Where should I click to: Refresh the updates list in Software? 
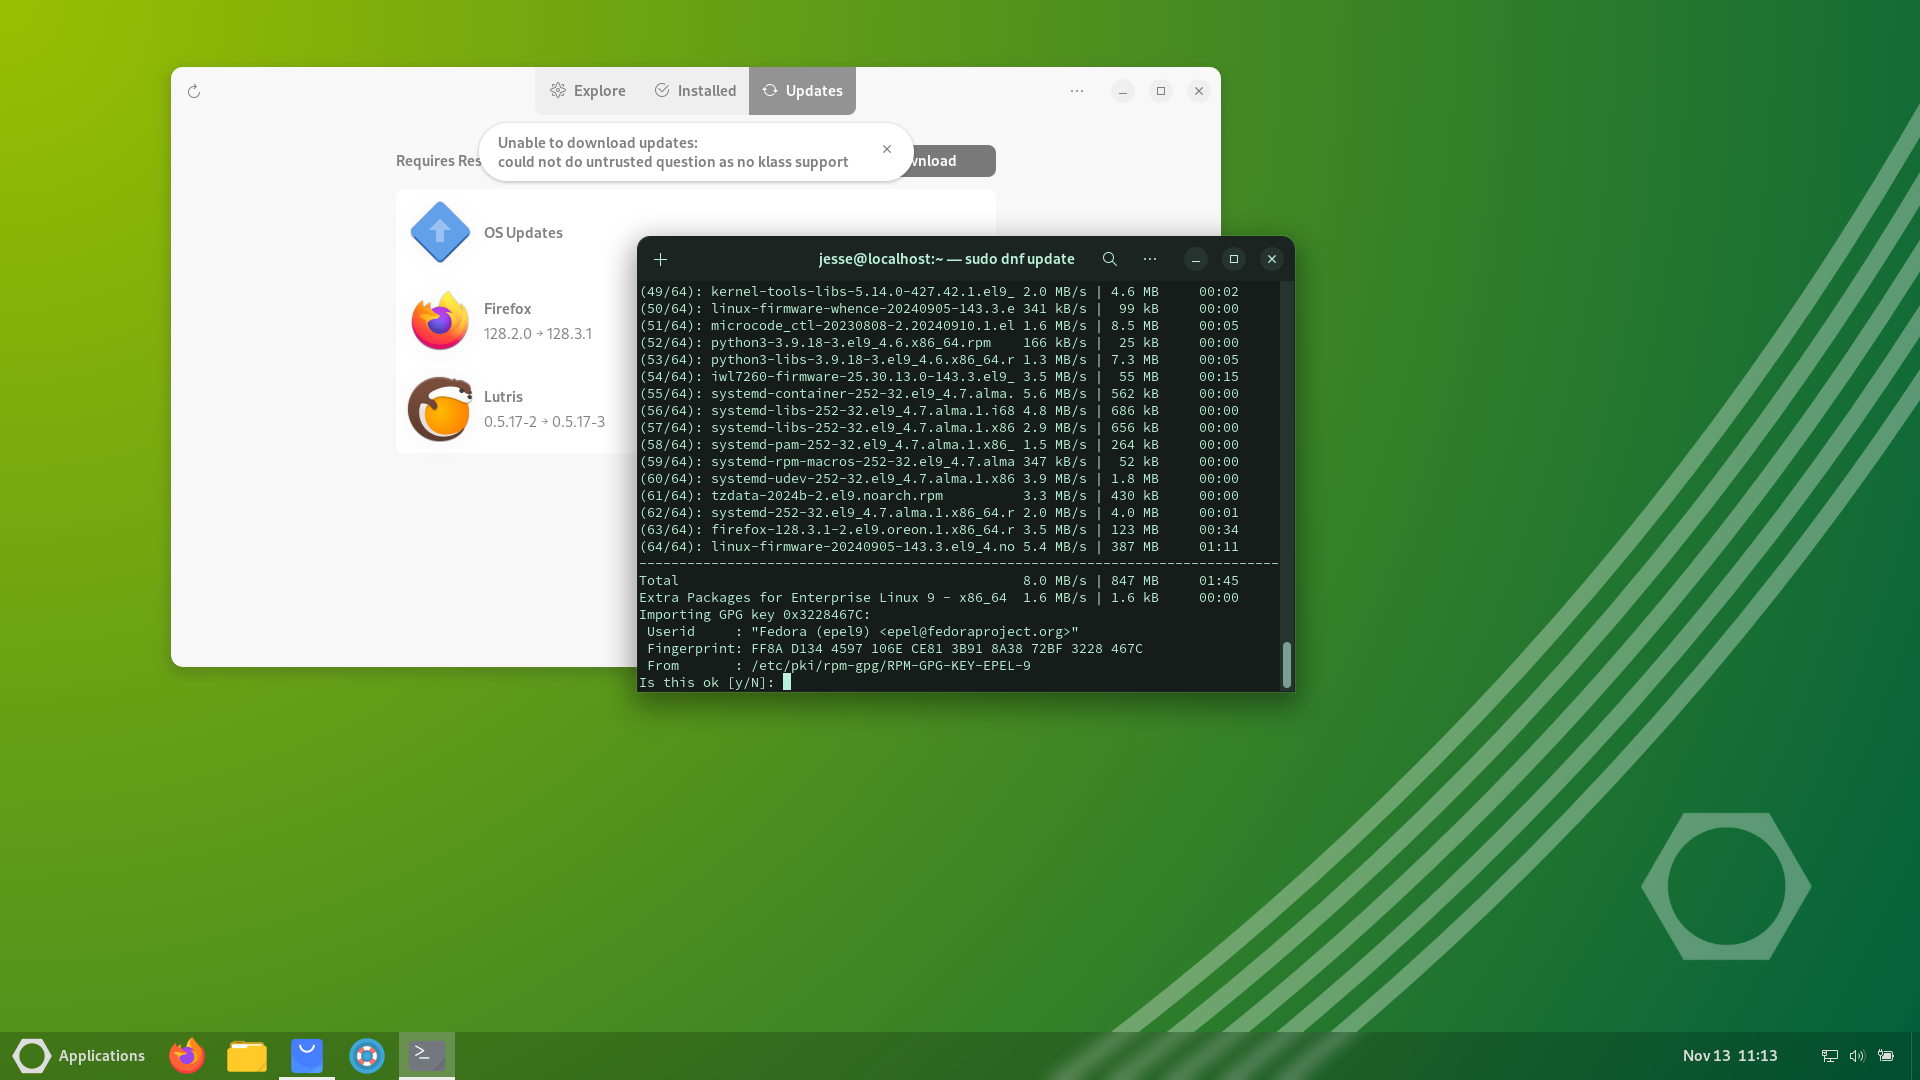[x=194, y=91]
